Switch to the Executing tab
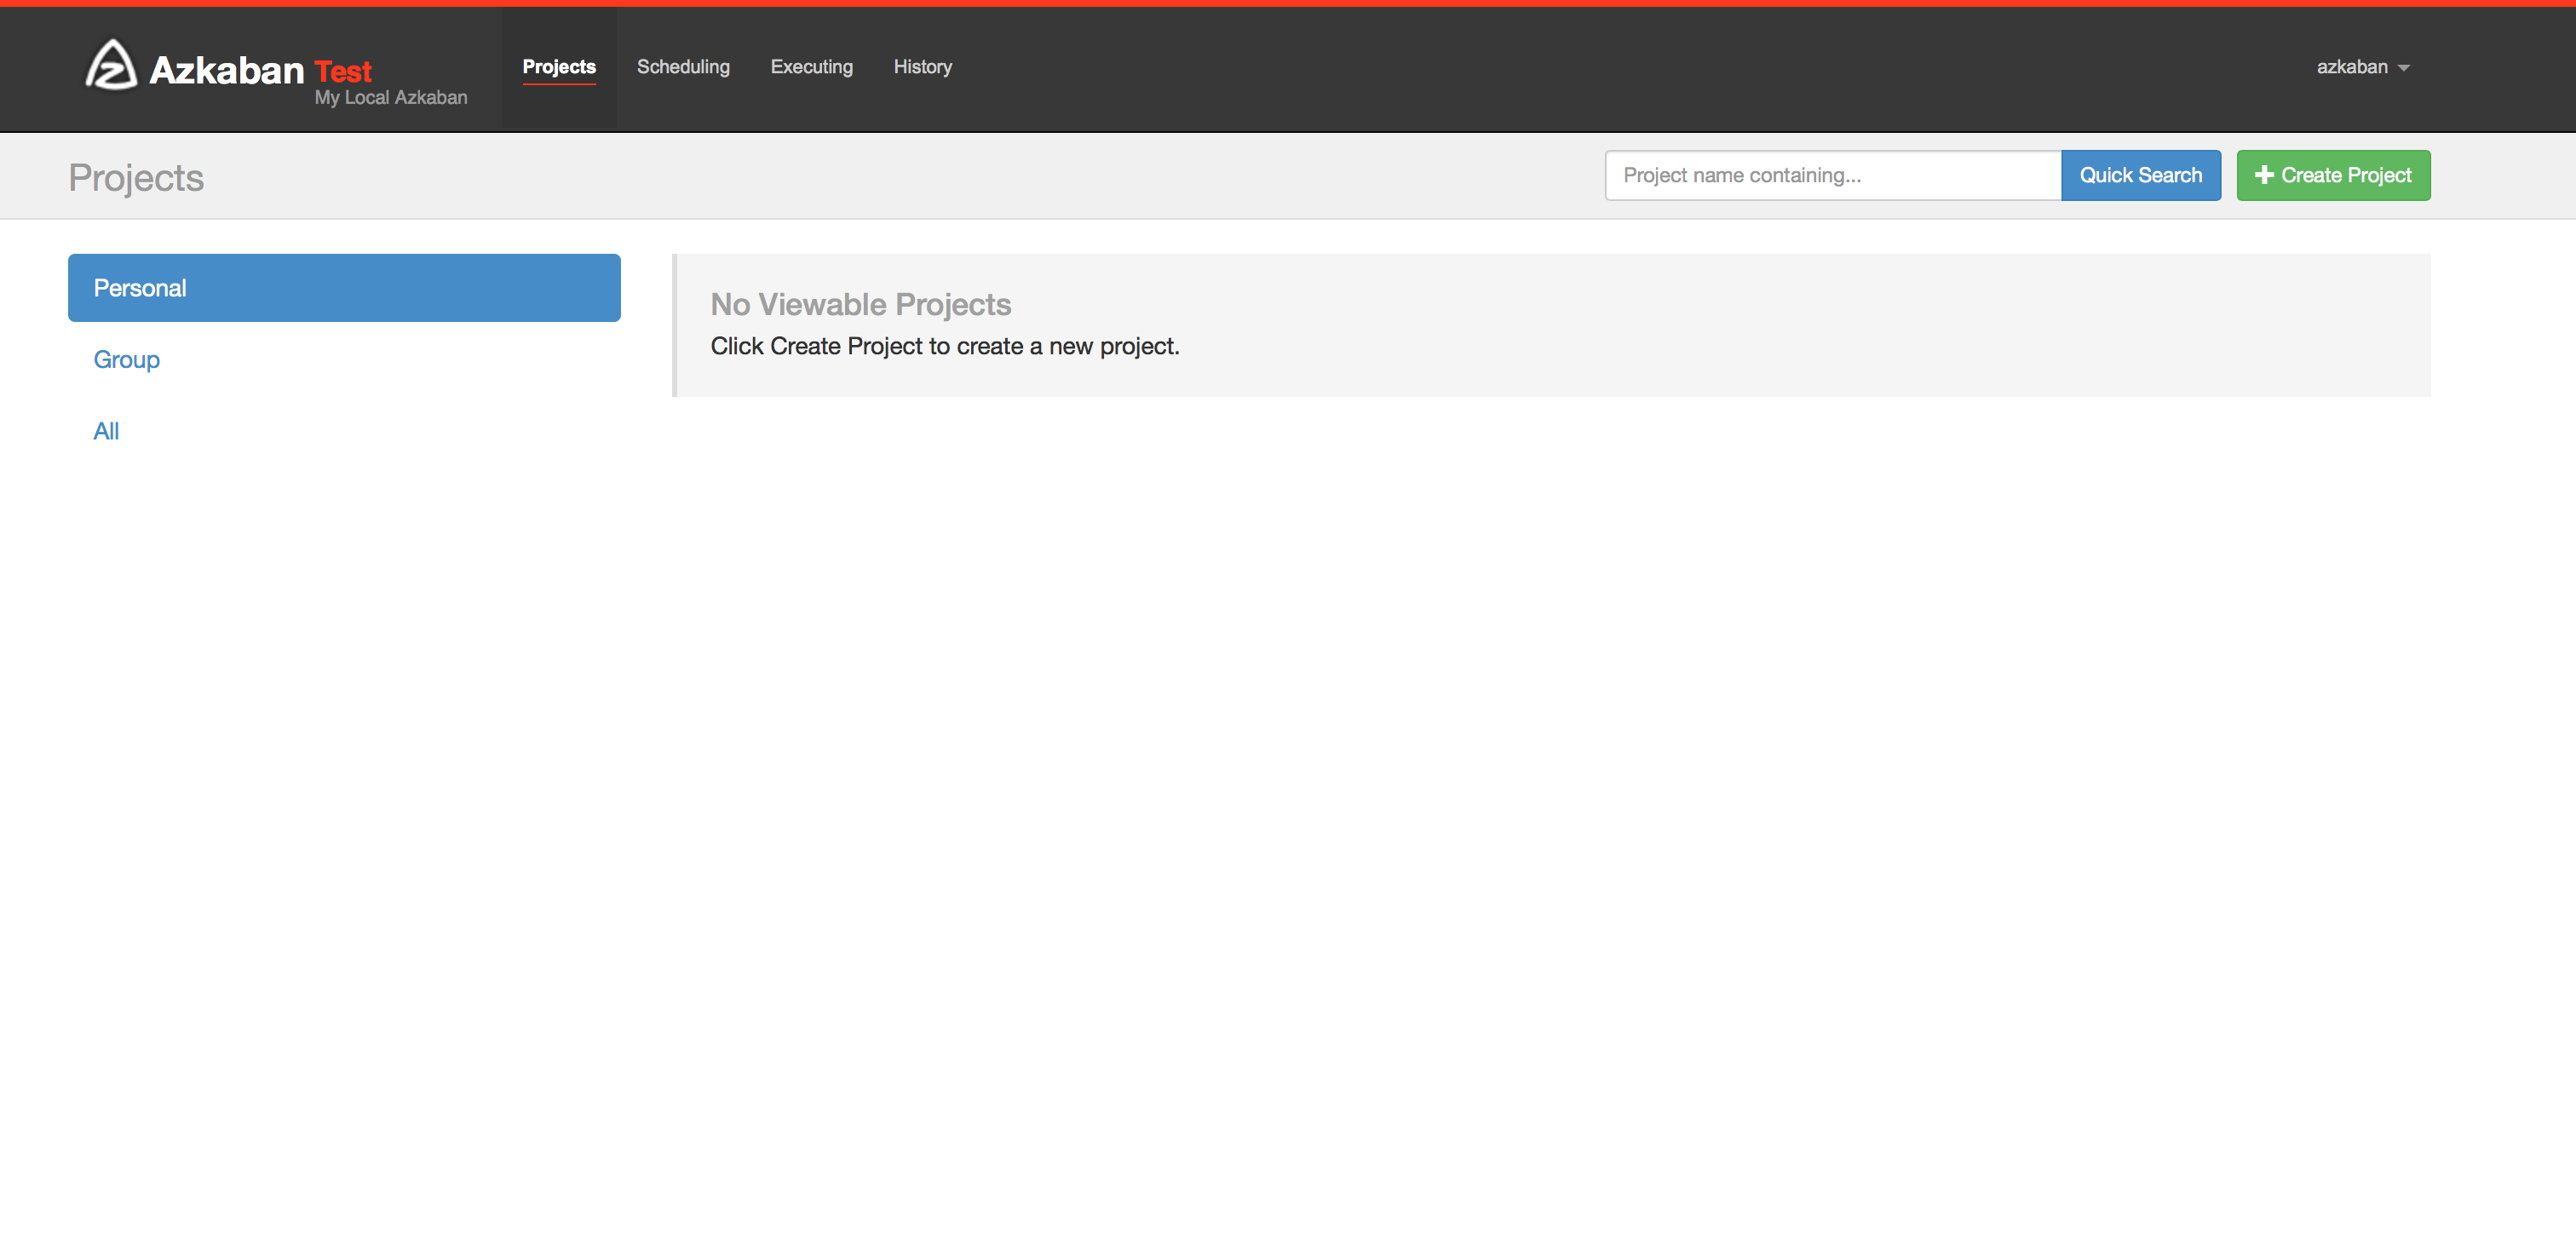Screen dimensions: 2576x1252 (811, 67)
